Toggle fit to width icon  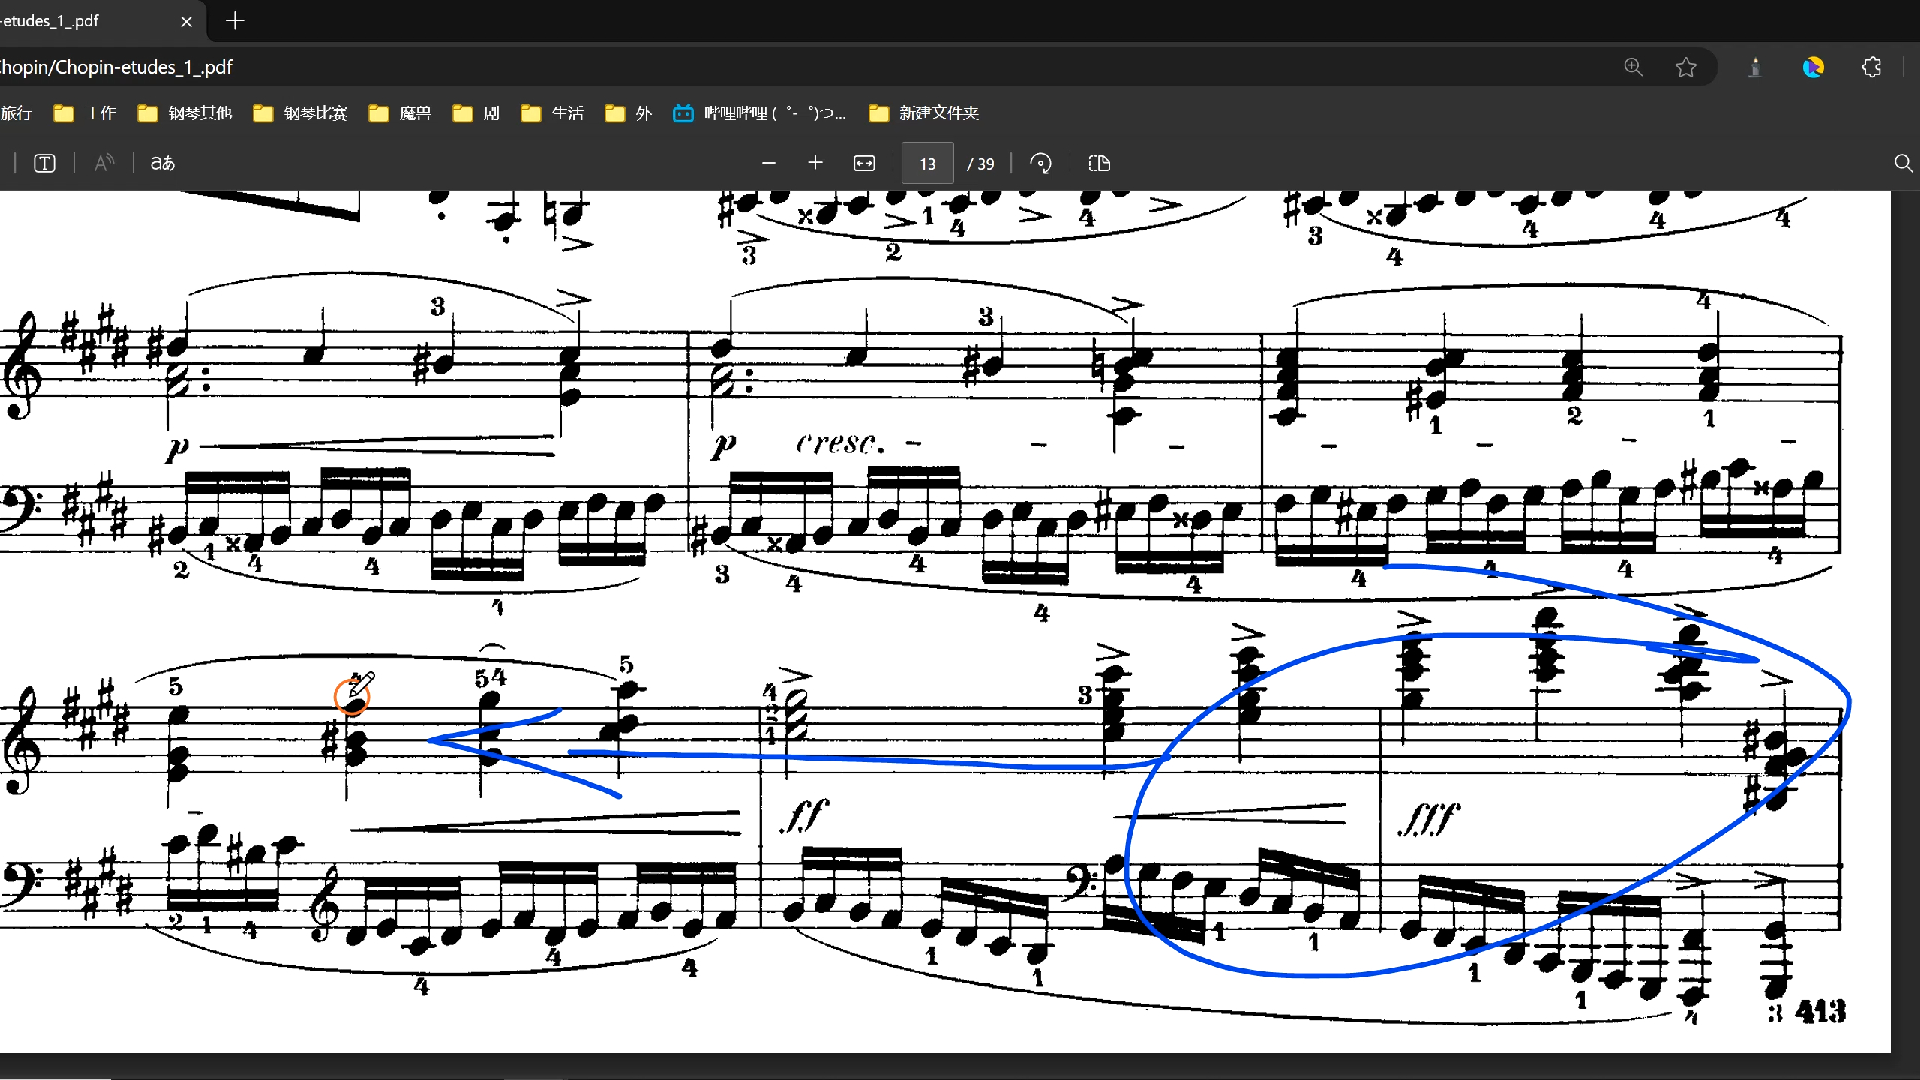[x=864, y=163]
